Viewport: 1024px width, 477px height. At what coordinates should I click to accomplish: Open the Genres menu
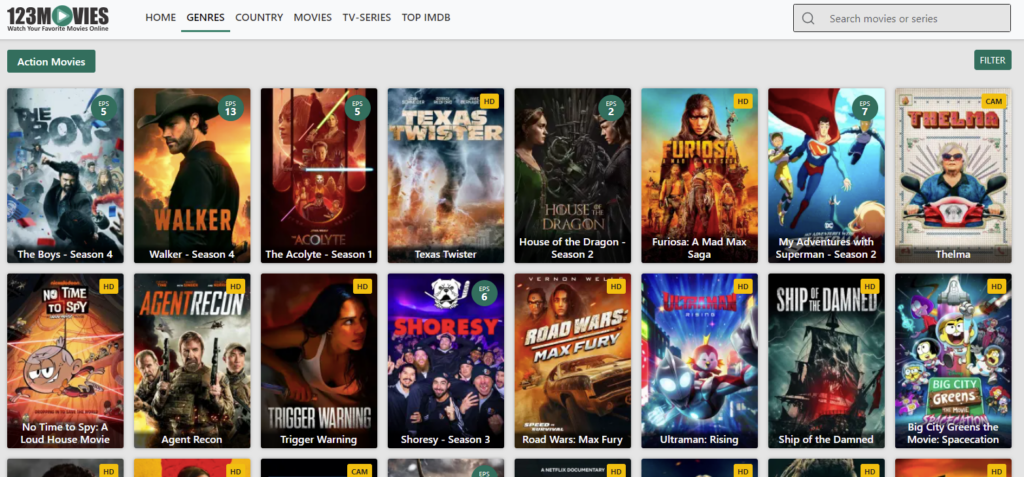click(205, 18)
